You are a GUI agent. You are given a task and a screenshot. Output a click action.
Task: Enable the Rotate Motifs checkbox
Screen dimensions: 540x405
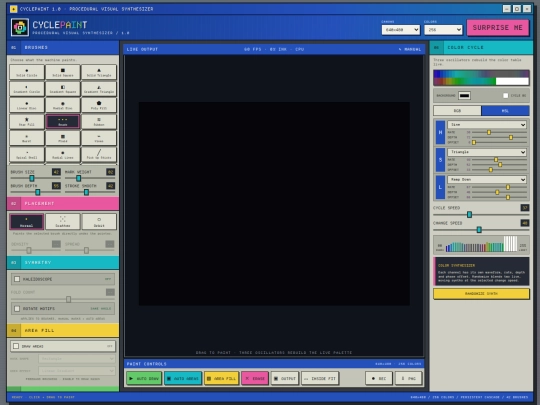click(x=17, y=309)
